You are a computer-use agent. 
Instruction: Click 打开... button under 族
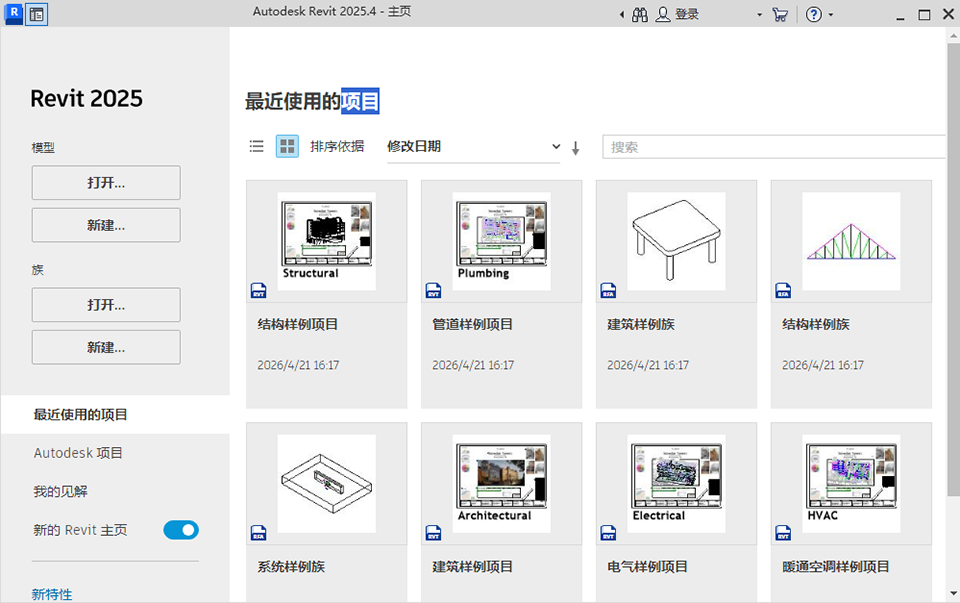pos(106,305)
